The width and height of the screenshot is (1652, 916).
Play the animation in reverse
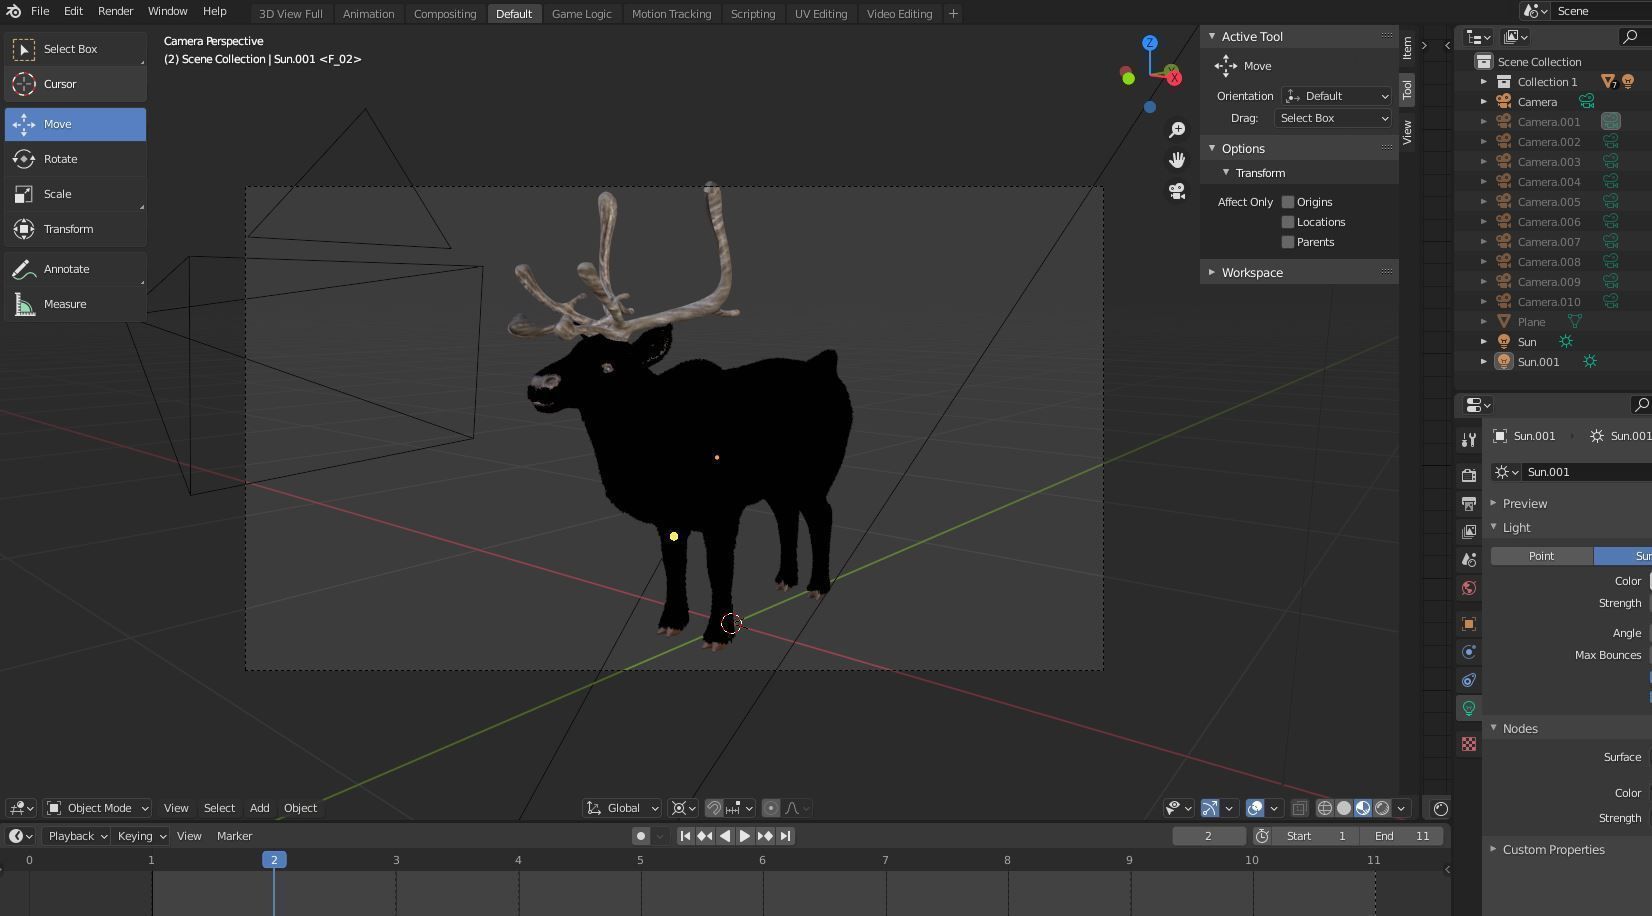coord(725,836)
